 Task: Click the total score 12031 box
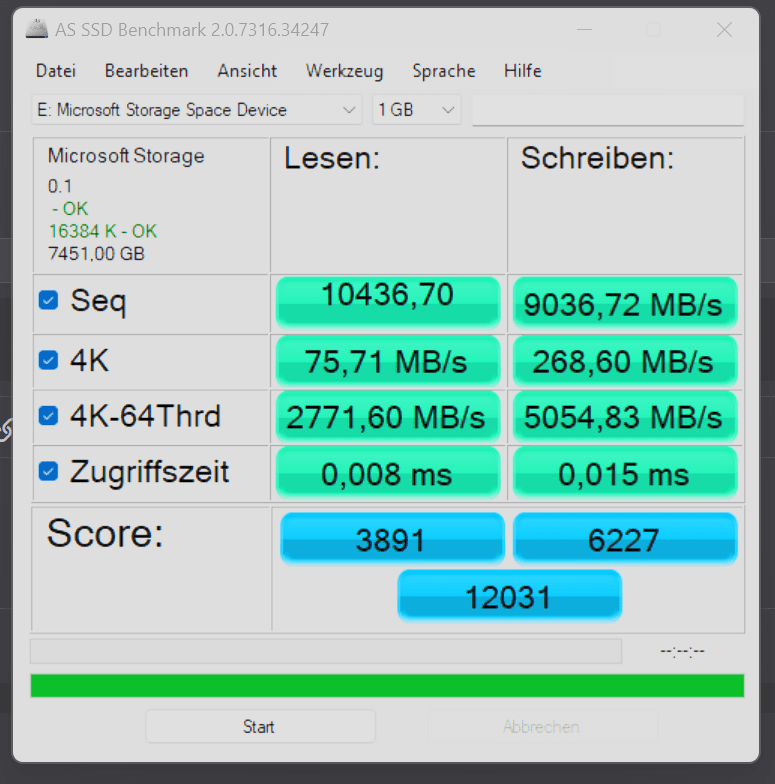pyautogui.click(x=509, y=596)
